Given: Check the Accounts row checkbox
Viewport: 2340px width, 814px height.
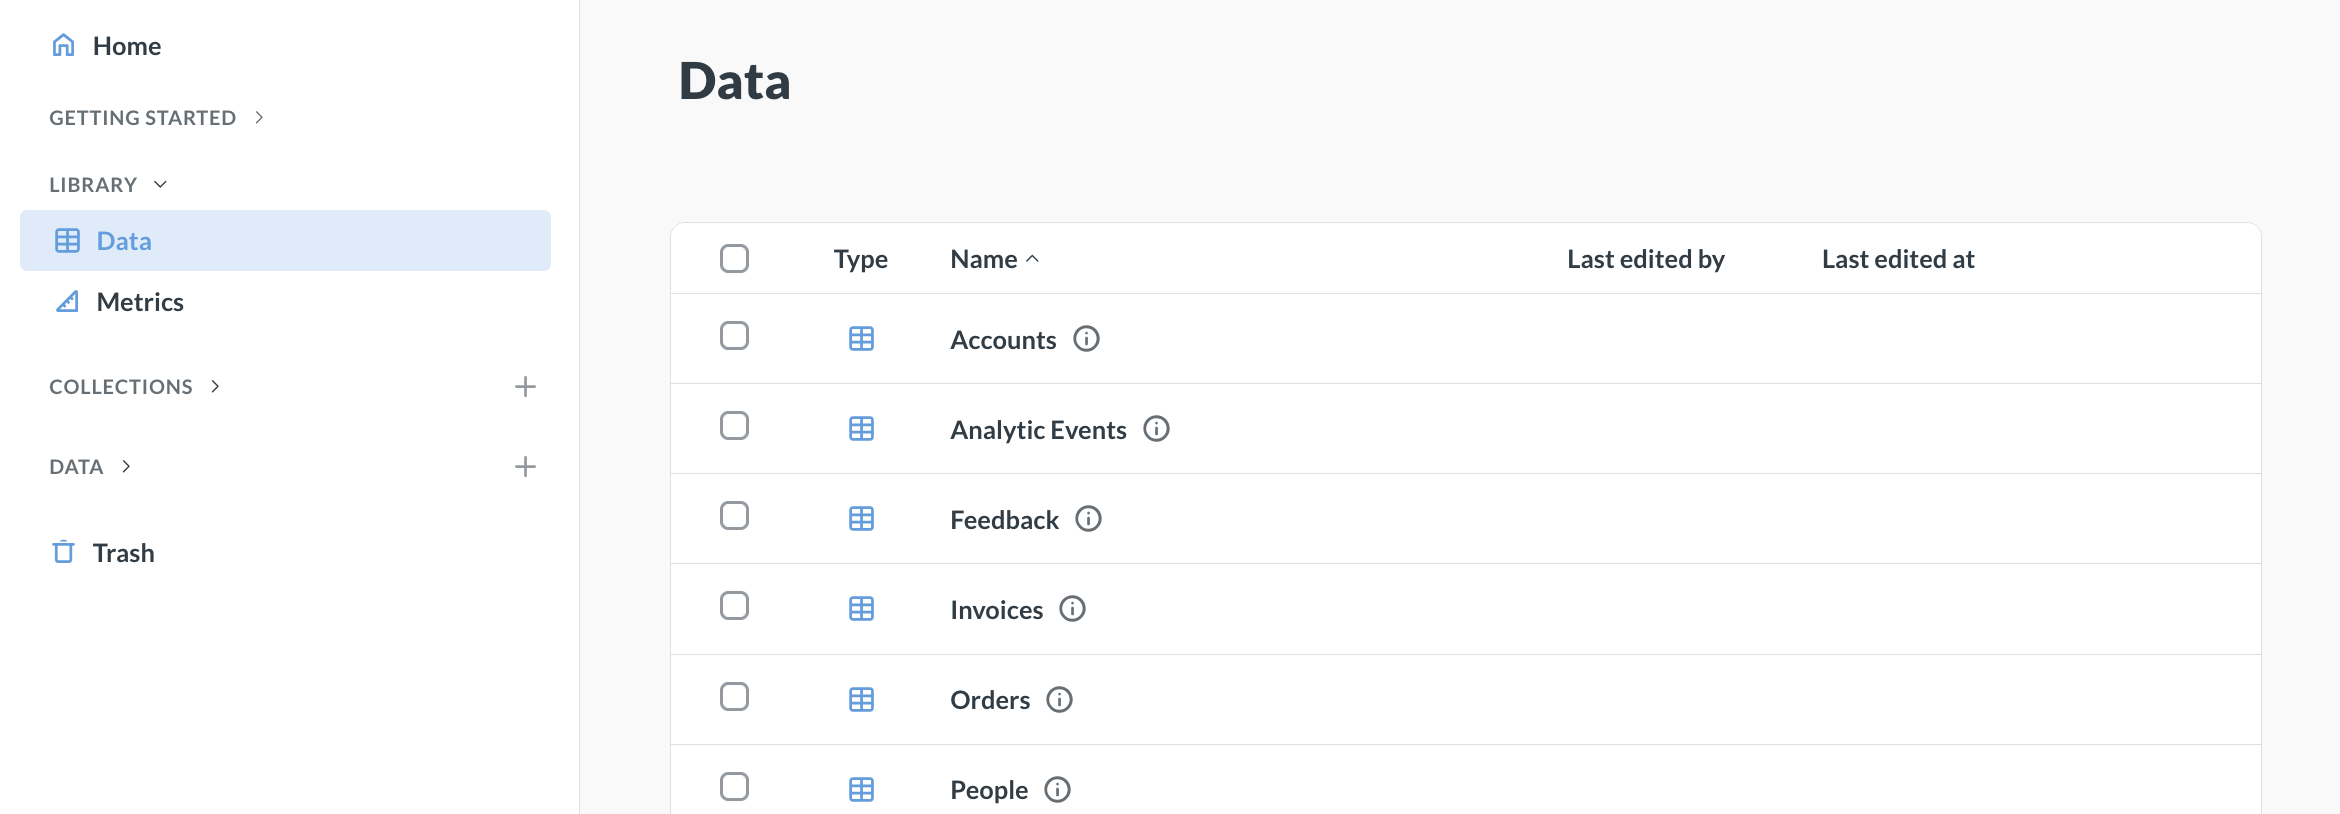Looking at the screenshot, I should (734, 336).
